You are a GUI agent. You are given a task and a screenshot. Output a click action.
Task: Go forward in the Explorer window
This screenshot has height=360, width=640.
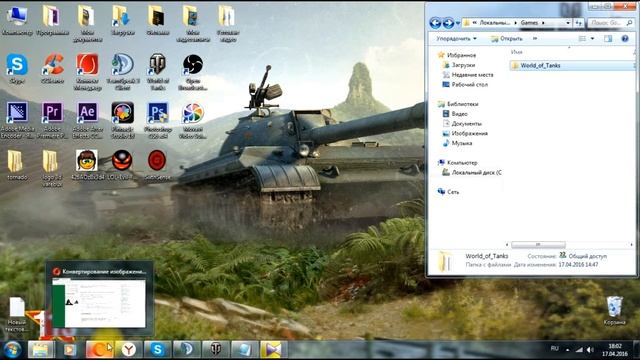coord(448,22)
